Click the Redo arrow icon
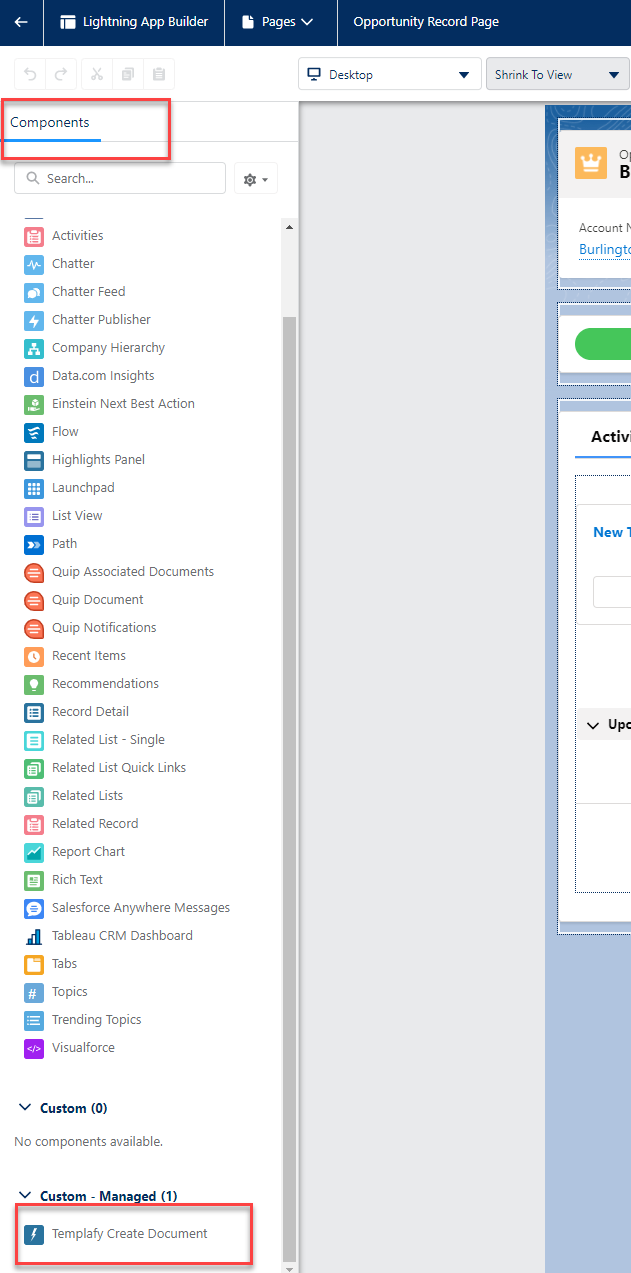 [61, 74]
